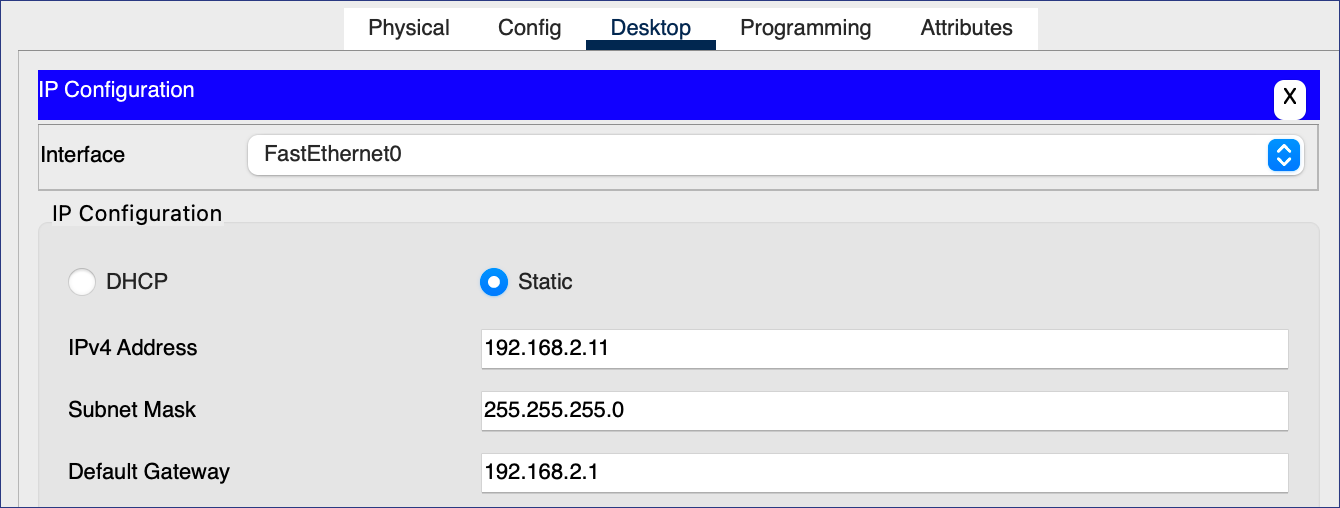Open the Config tab

(529, 28)
